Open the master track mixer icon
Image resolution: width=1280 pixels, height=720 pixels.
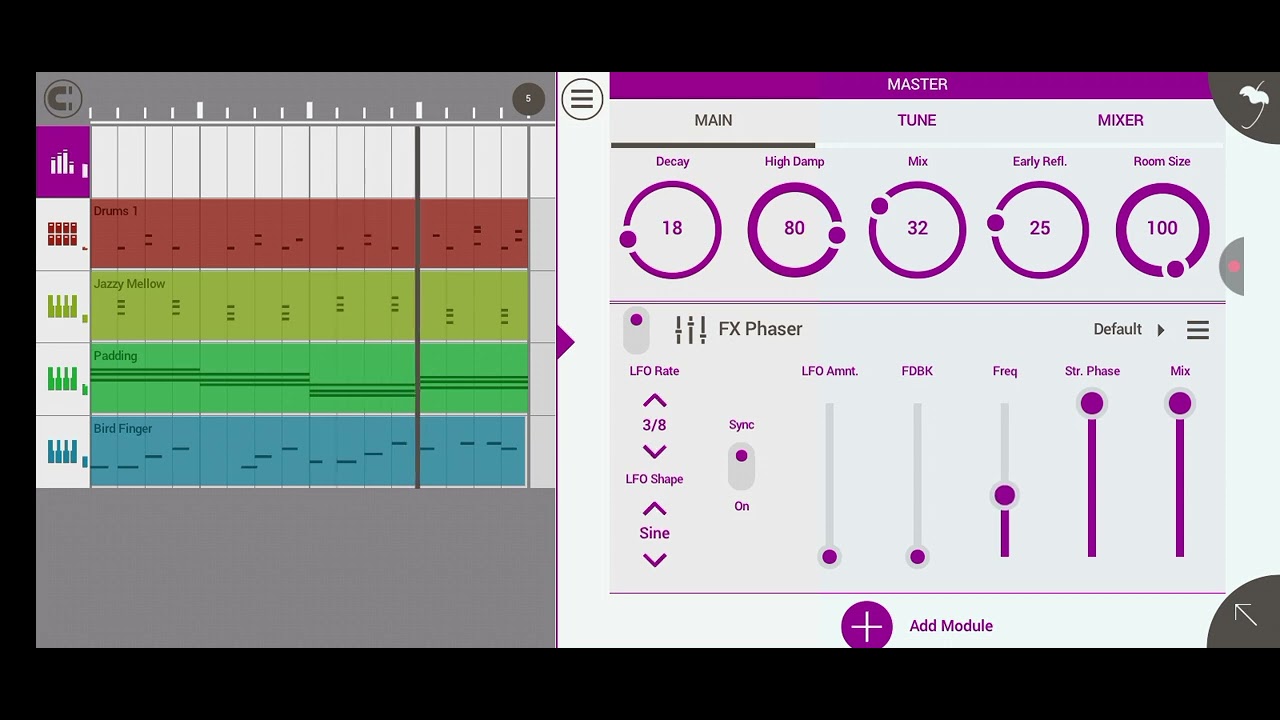pyautogui.click(x=63, y=162)
